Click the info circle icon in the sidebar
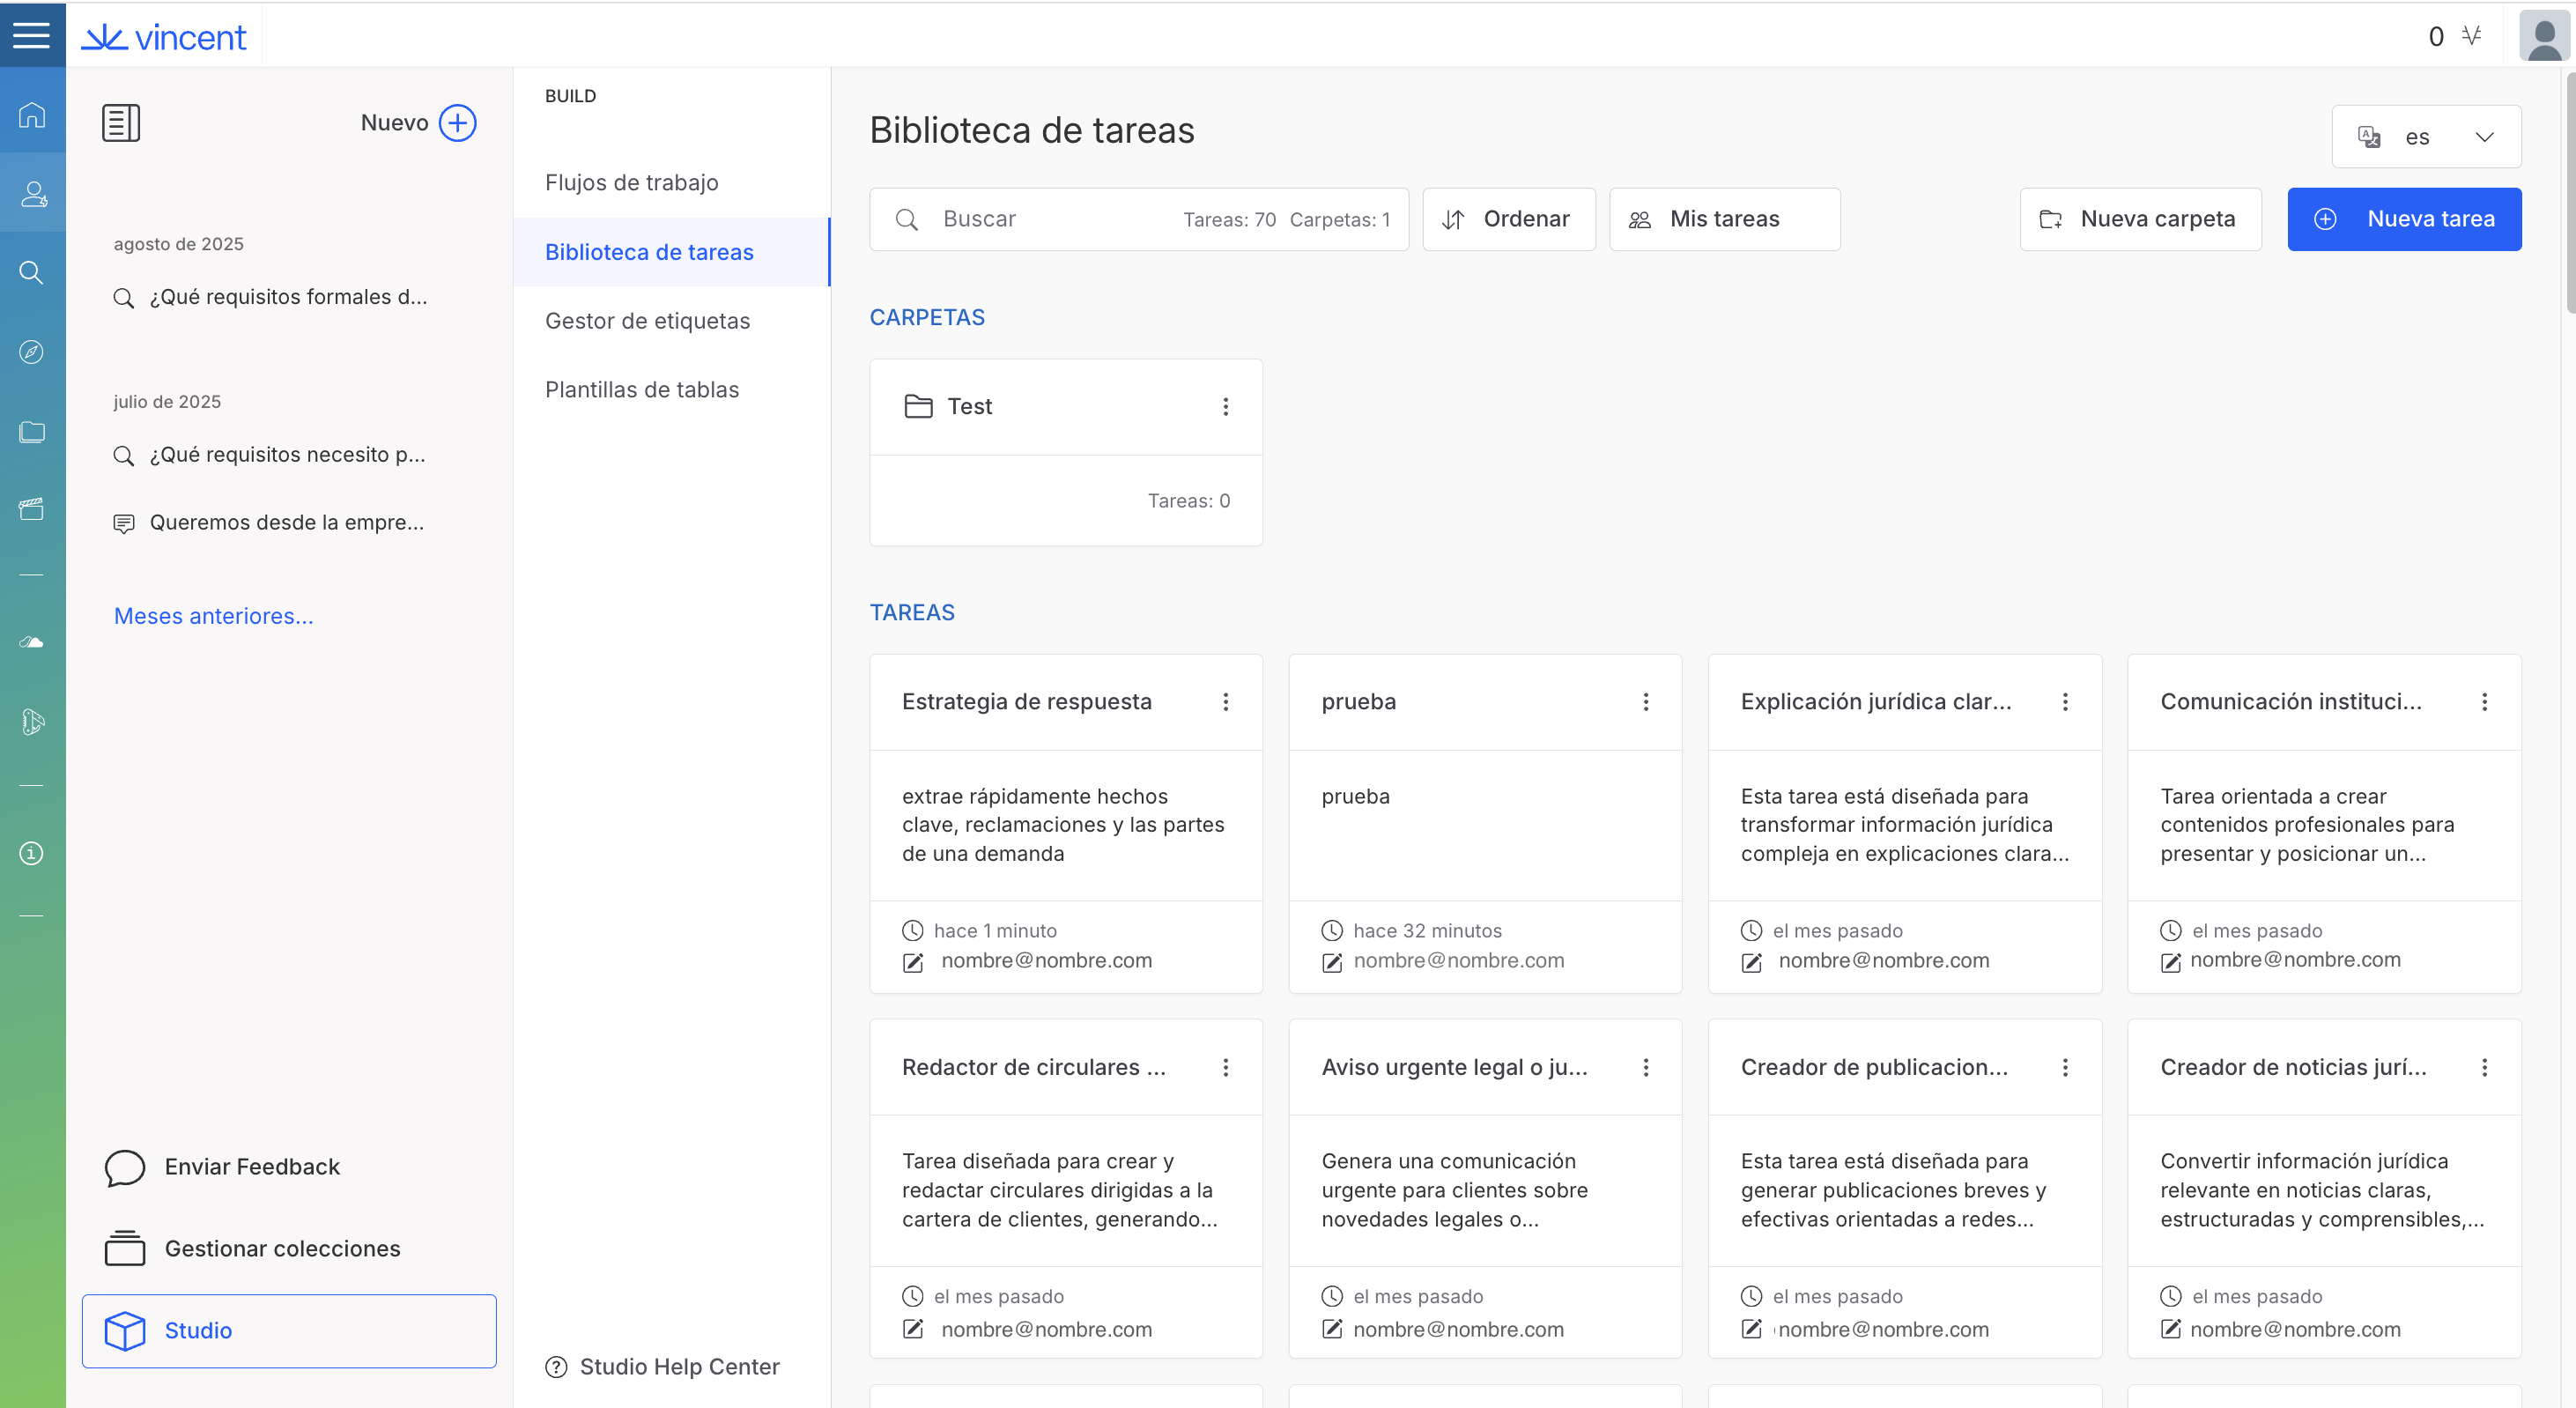 tap(32, 853)
